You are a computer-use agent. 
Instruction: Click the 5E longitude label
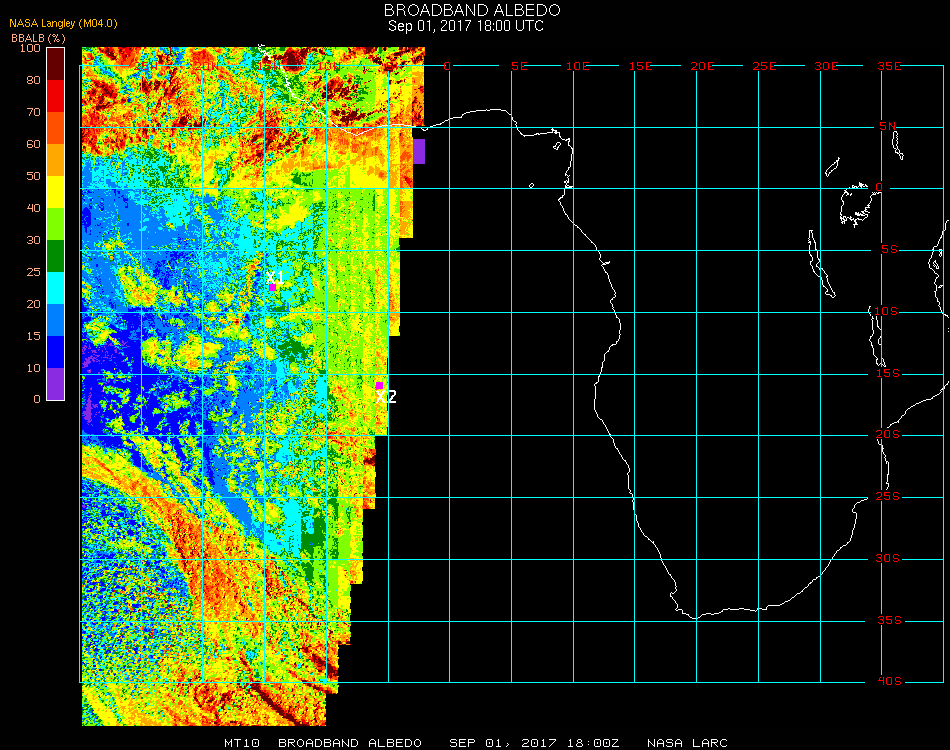519,66
